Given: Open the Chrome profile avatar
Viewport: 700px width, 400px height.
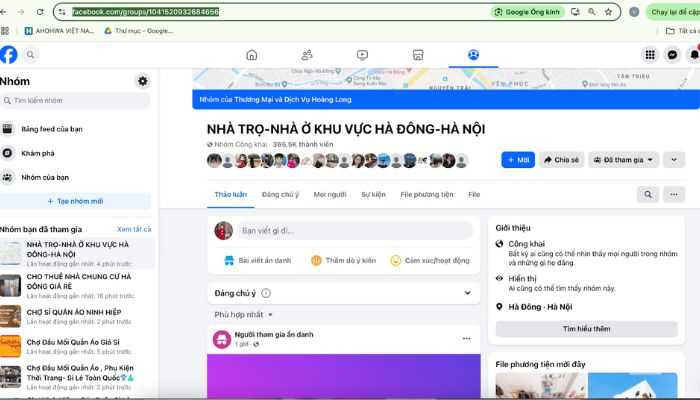Looking at the screenshot, I should click(634, 12).
